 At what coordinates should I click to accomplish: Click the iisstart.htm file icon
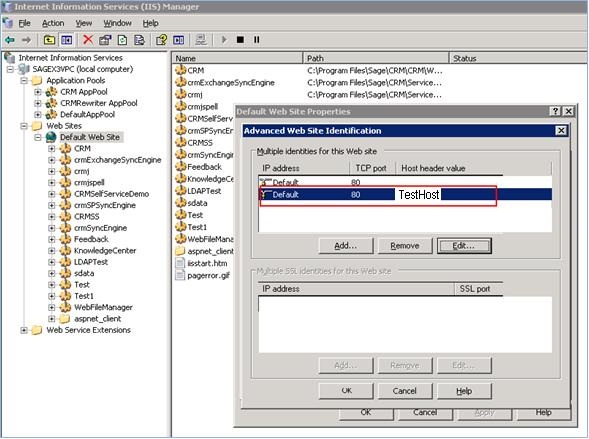coord(181,263)
